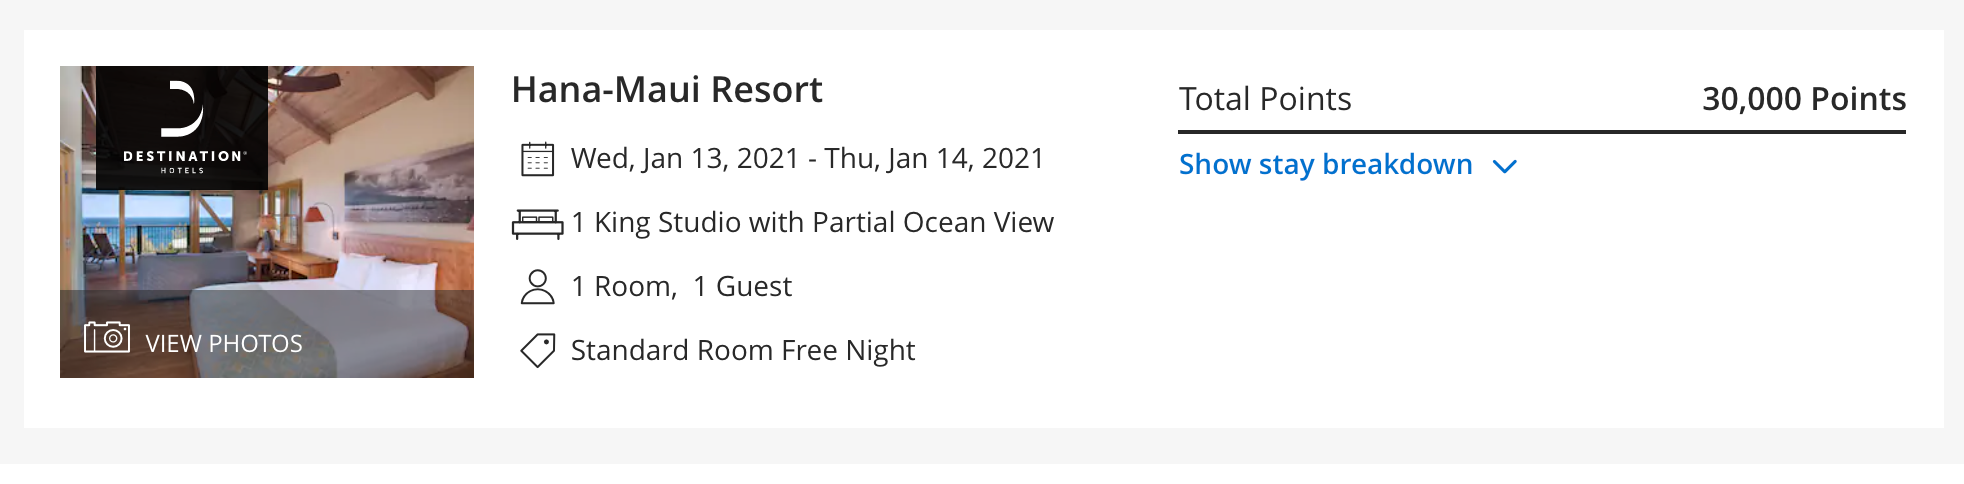
Task: Open the Show stay breakdown link
Action: tap(1325, 164)
